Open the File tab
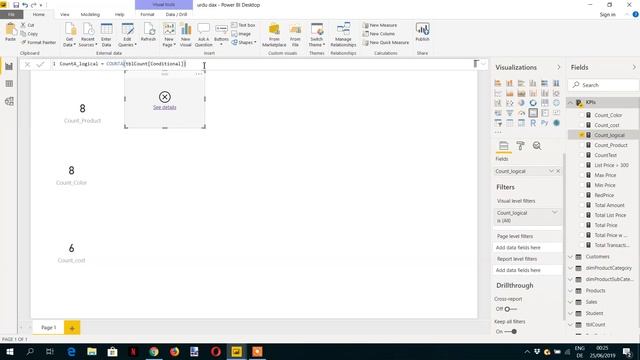Screen dimensions: 640x360 [11, 14]
